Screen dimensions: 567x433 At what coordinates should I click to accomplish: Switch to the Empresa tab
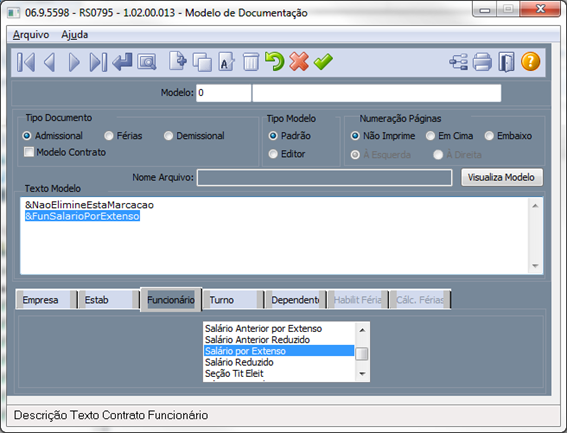[46, 300]
